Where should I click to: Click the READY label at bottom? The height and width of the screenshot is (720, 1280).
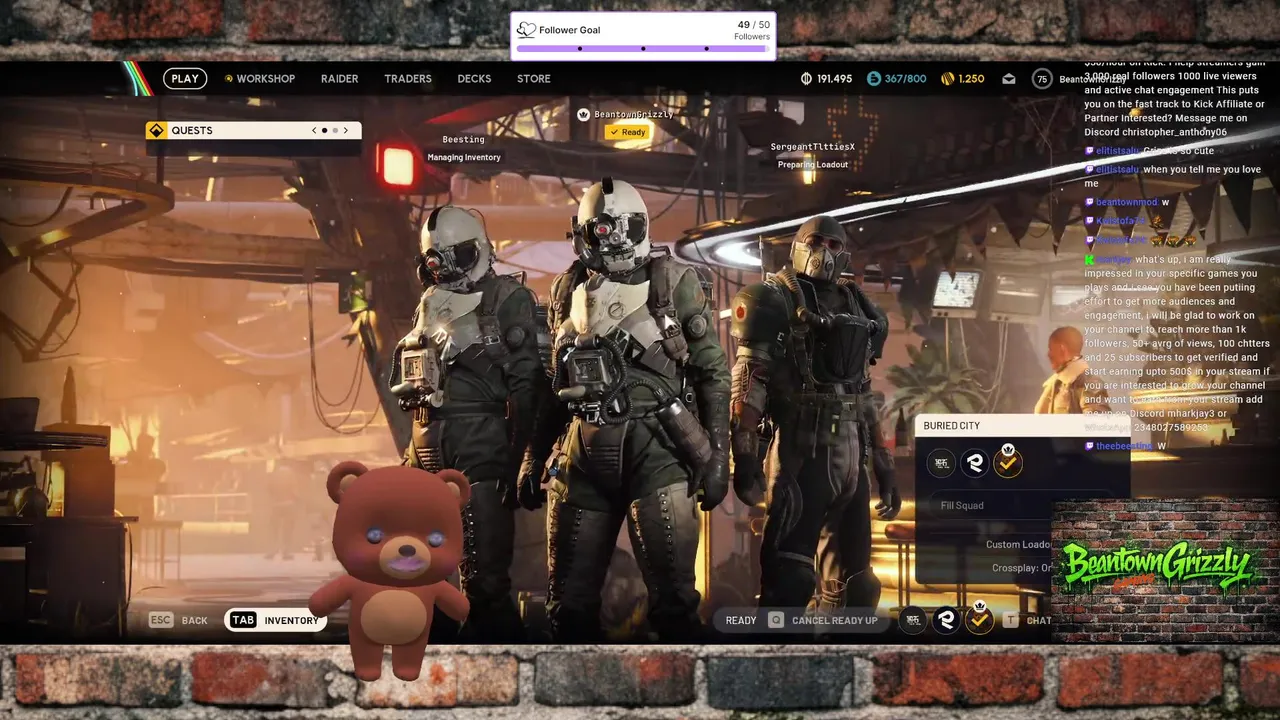click(741, 620)
